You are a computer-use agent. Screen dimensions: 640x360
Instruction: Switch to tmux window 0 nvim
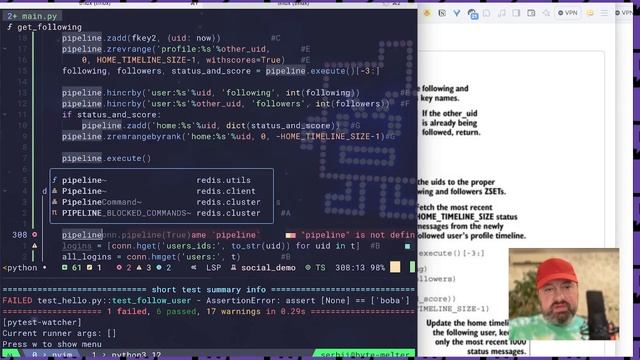click(x=52, y=355)
